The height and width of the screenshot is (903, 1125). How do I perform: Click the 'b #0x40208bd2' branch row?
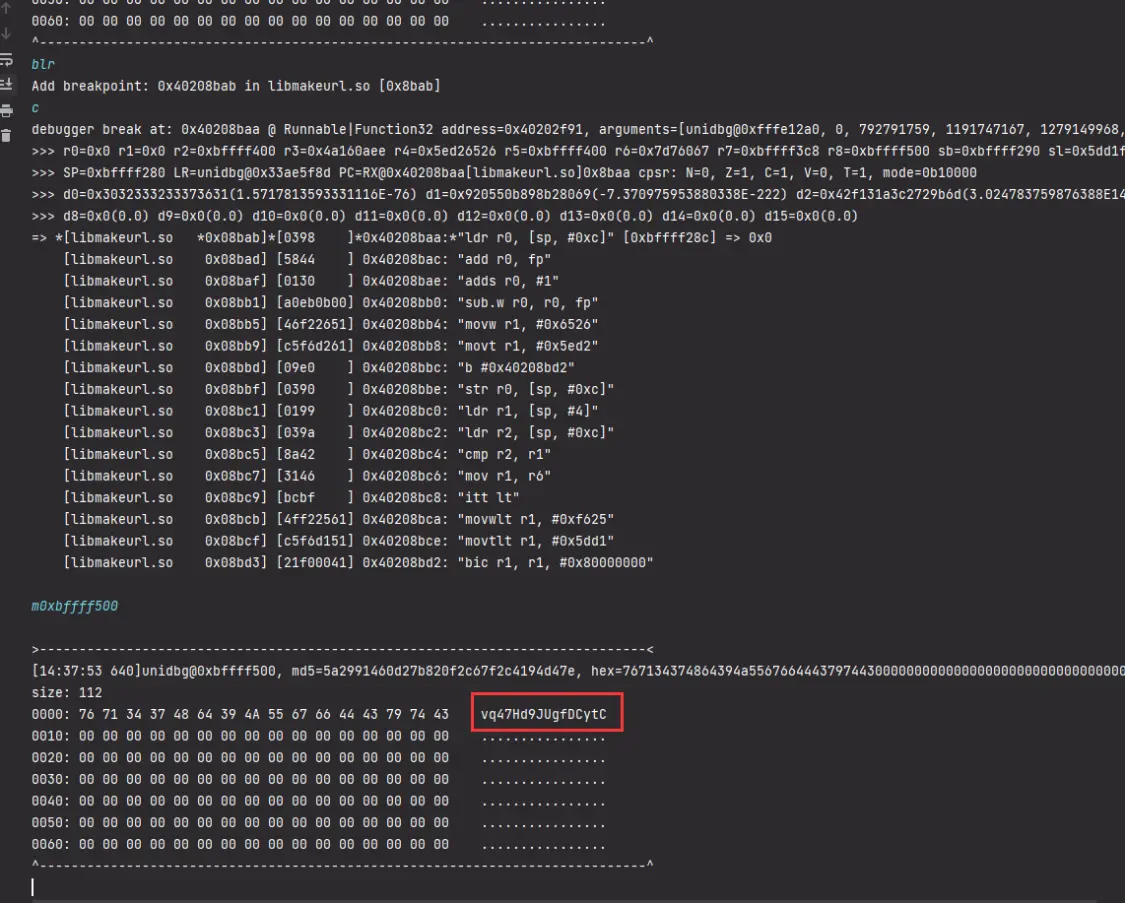[319, 367]
